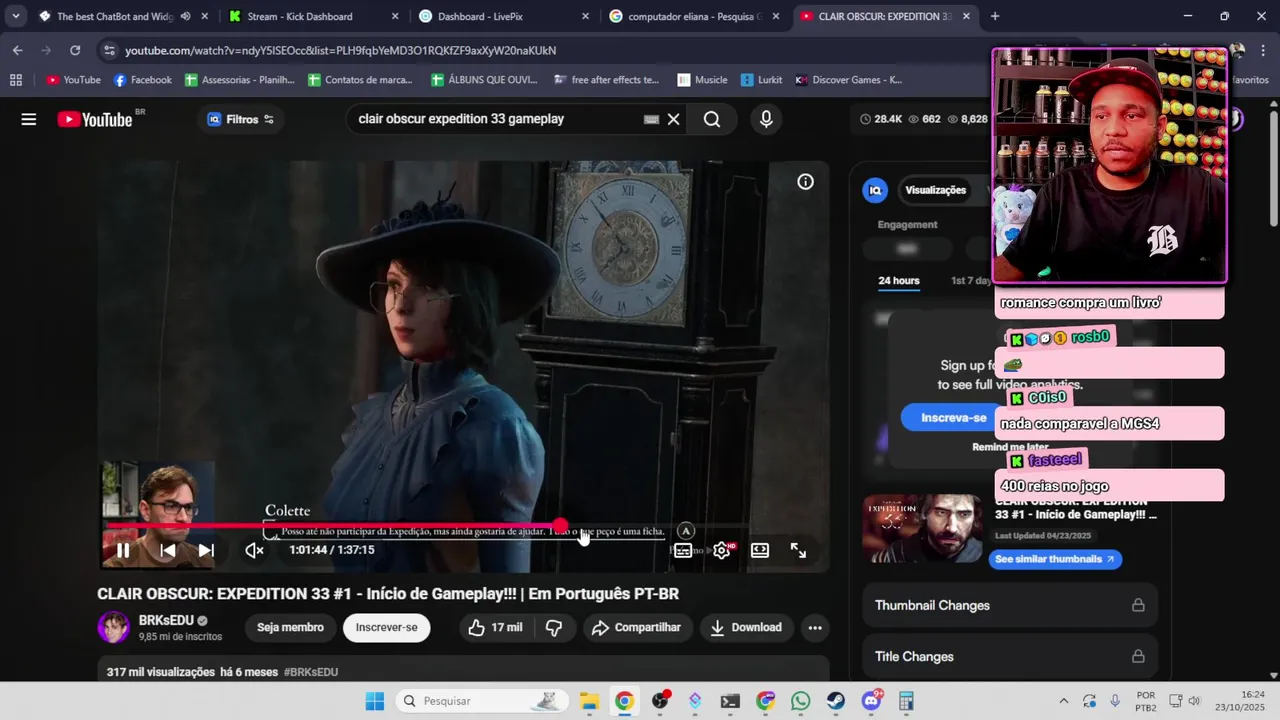Like the video with 17 mil
Viewport: 1280px width, 720px height.
[x=496, y=627]
